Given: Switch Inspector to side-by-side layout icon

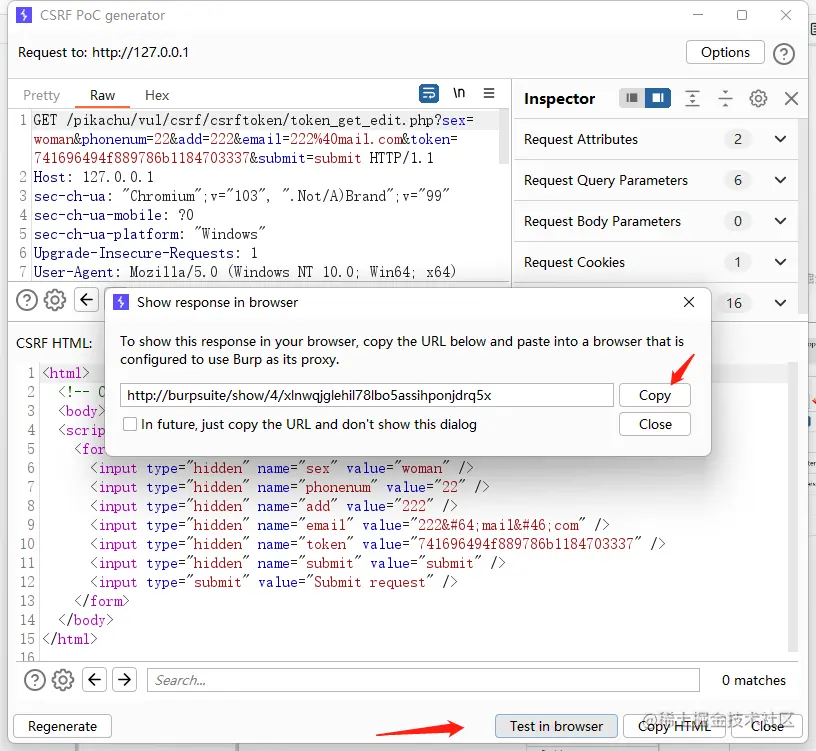Looking at the screenshot, I should click(x=658, y=98).
